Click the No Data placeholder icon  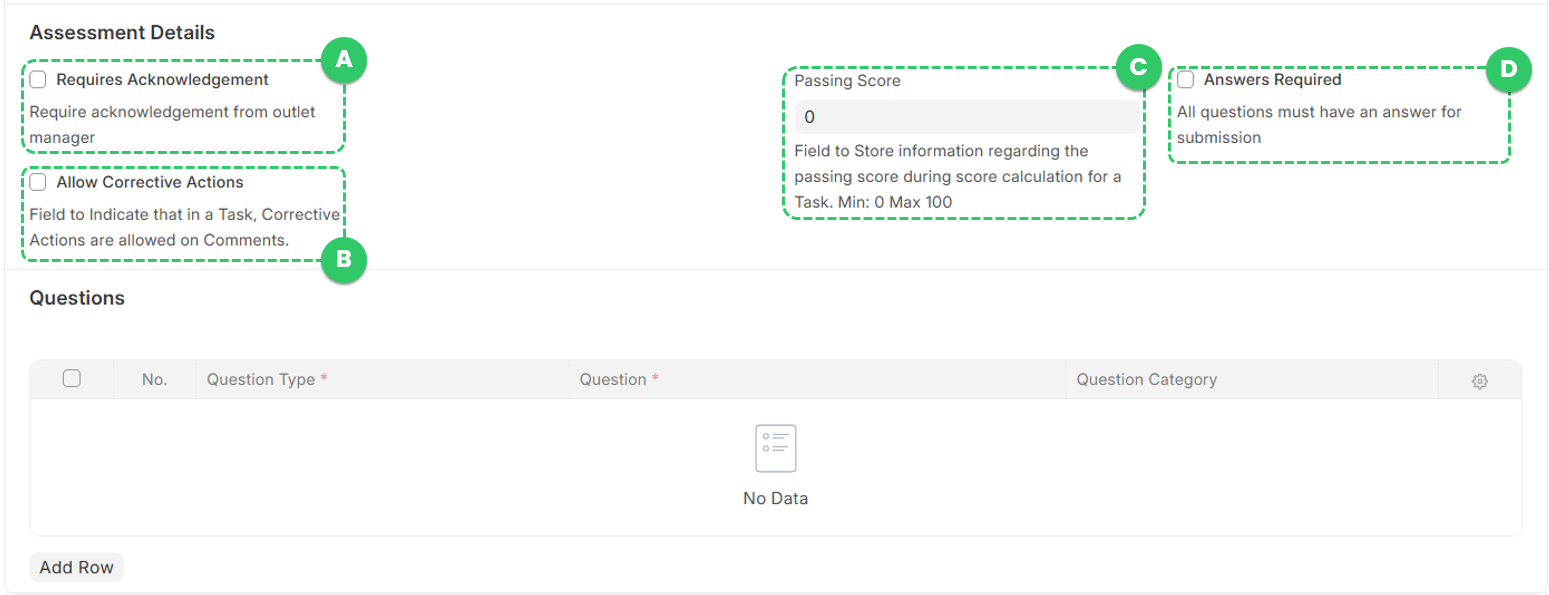pyautogui.click(x=775, y=448)
